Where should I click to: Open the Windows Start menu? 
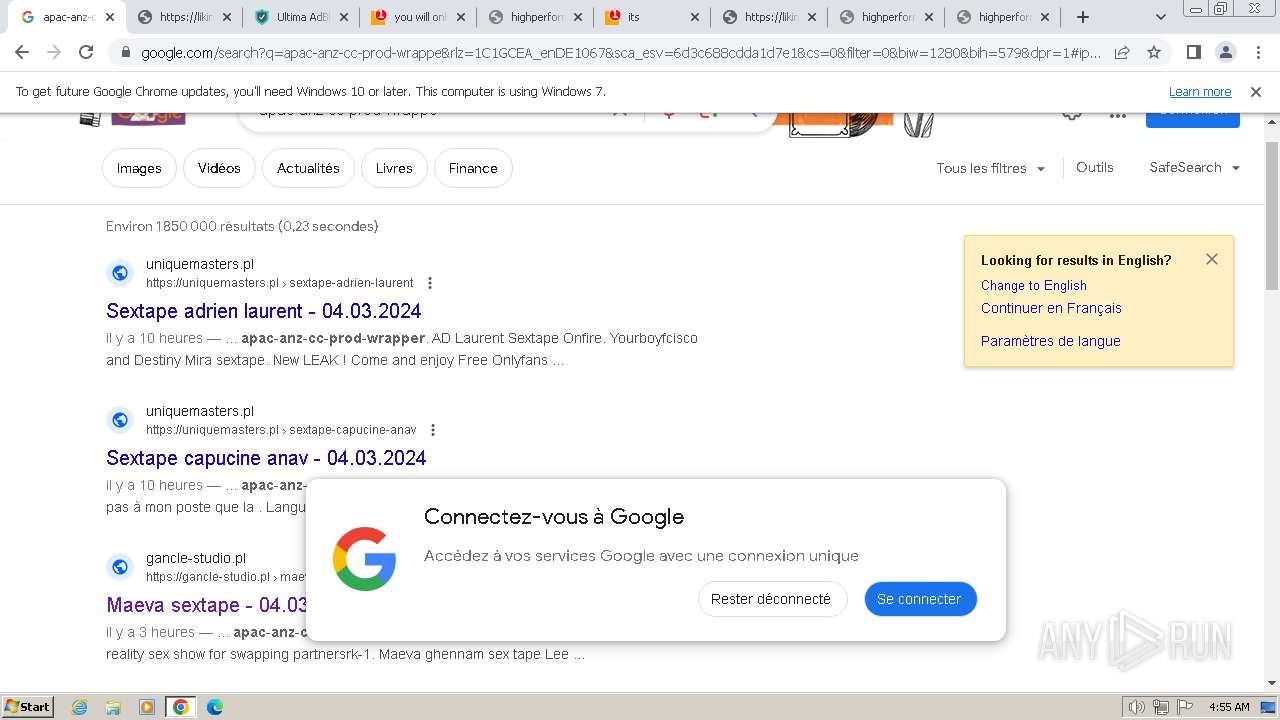(27, 706)
